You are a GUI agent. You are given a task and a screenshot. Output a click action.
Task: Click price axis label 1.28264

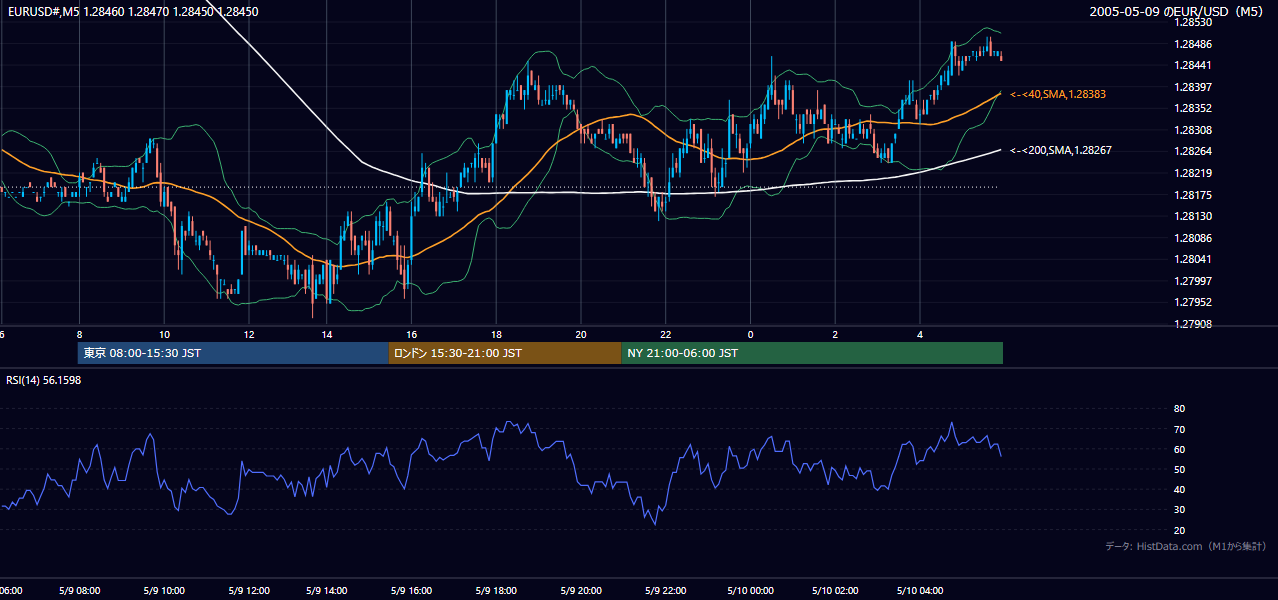pyautogui.click(x=1192, y=152)
